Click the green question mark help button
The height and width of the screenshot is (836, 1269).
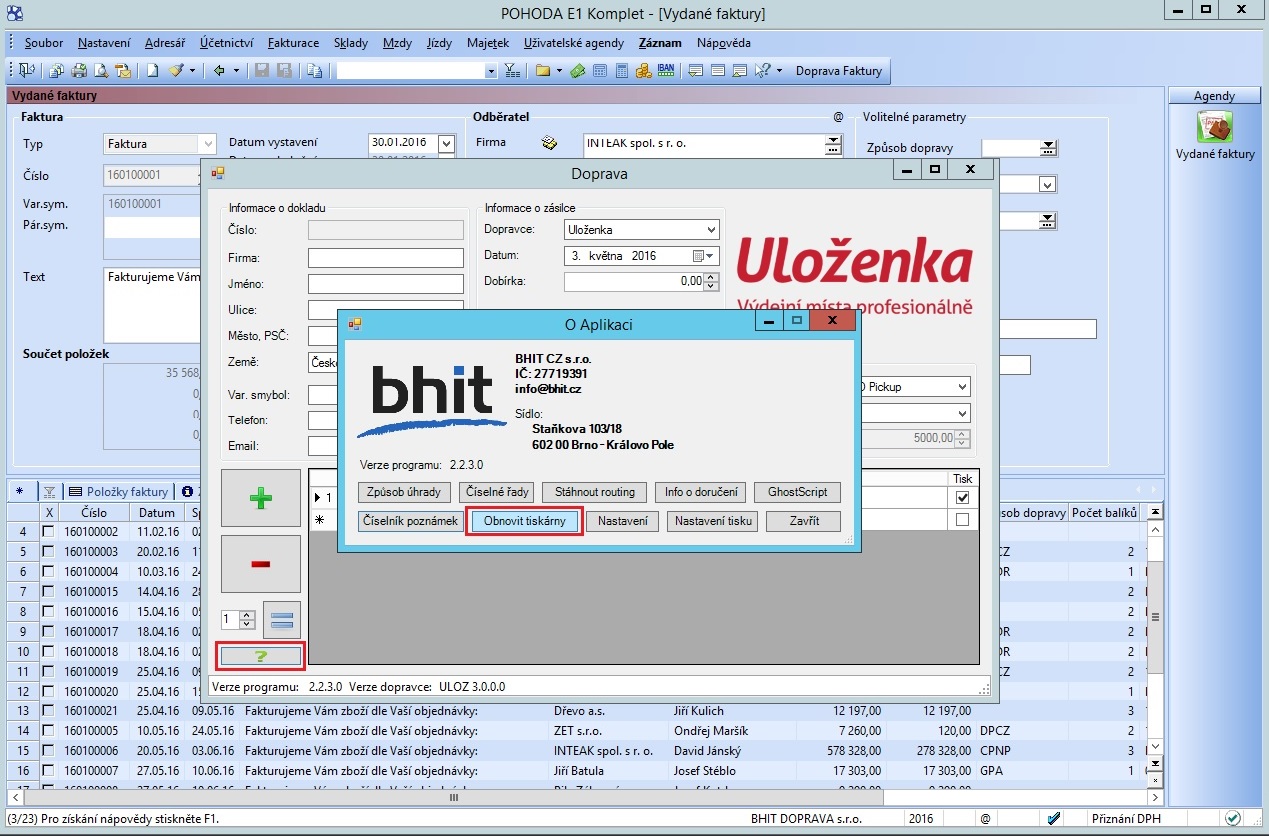click(260, 656)
